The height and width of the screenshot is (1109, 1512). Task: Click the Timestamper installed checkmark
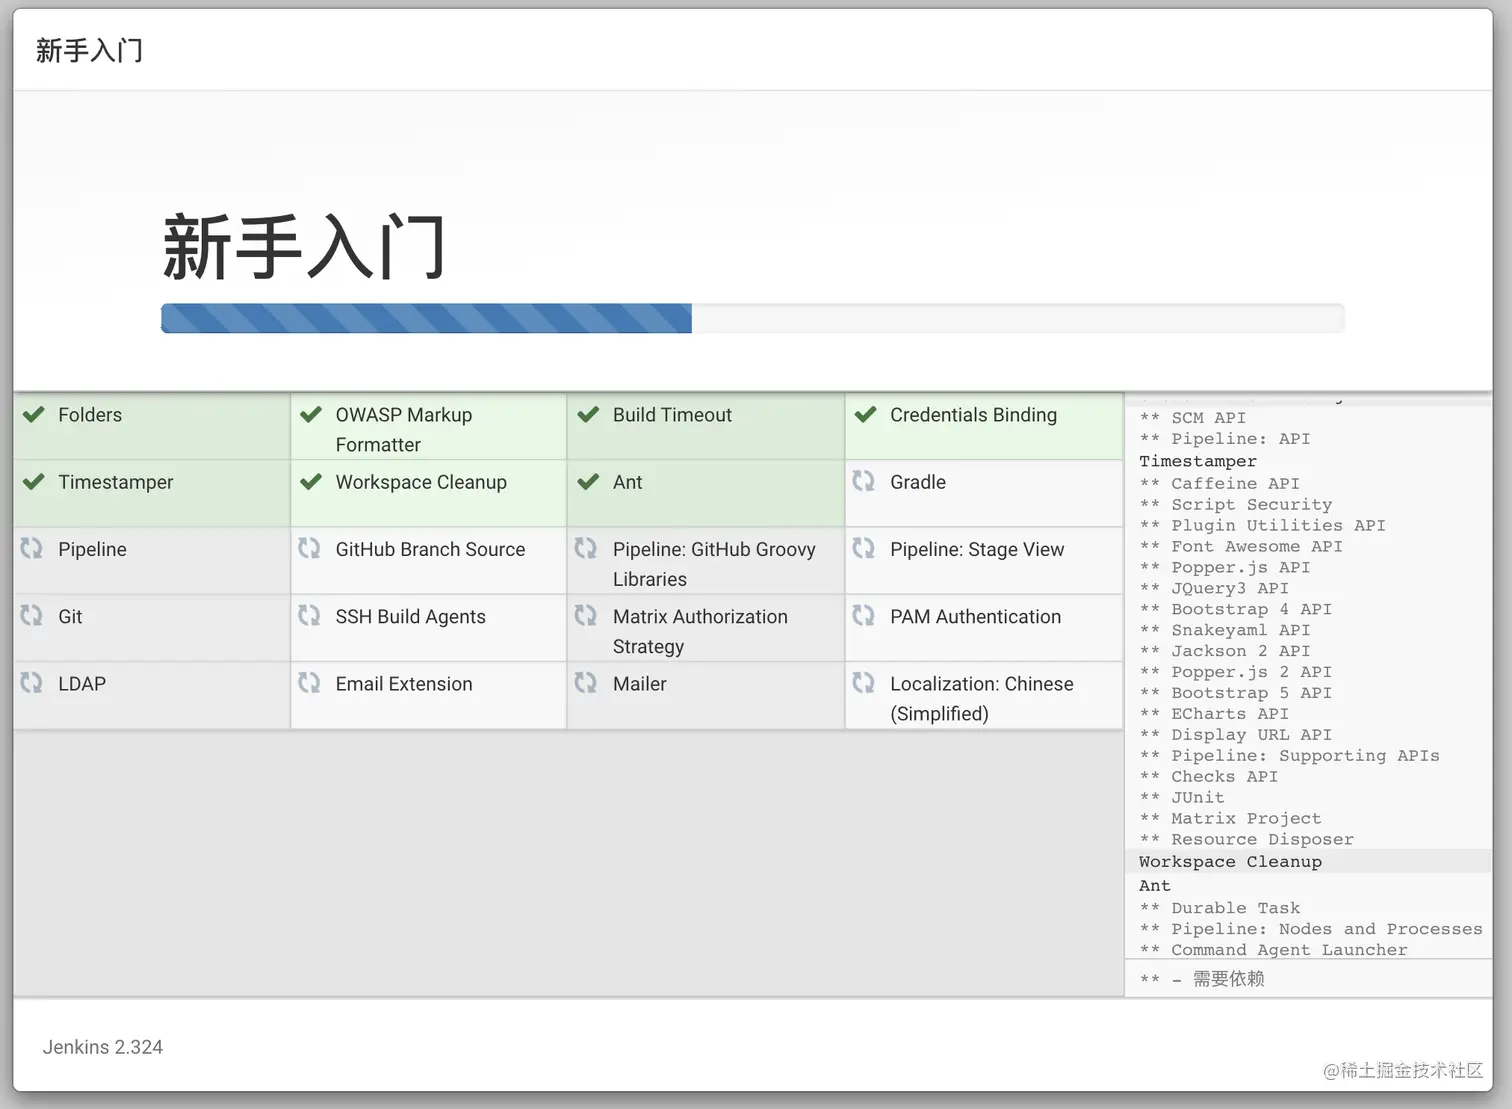tap(34, 481)
